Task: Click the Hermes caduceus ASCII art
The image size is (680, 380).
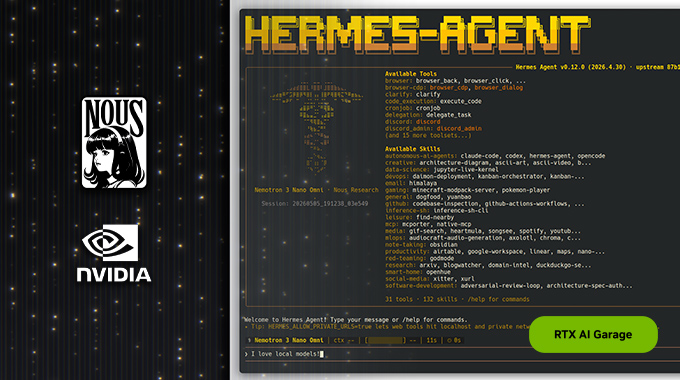Action: tap(316, 127)
